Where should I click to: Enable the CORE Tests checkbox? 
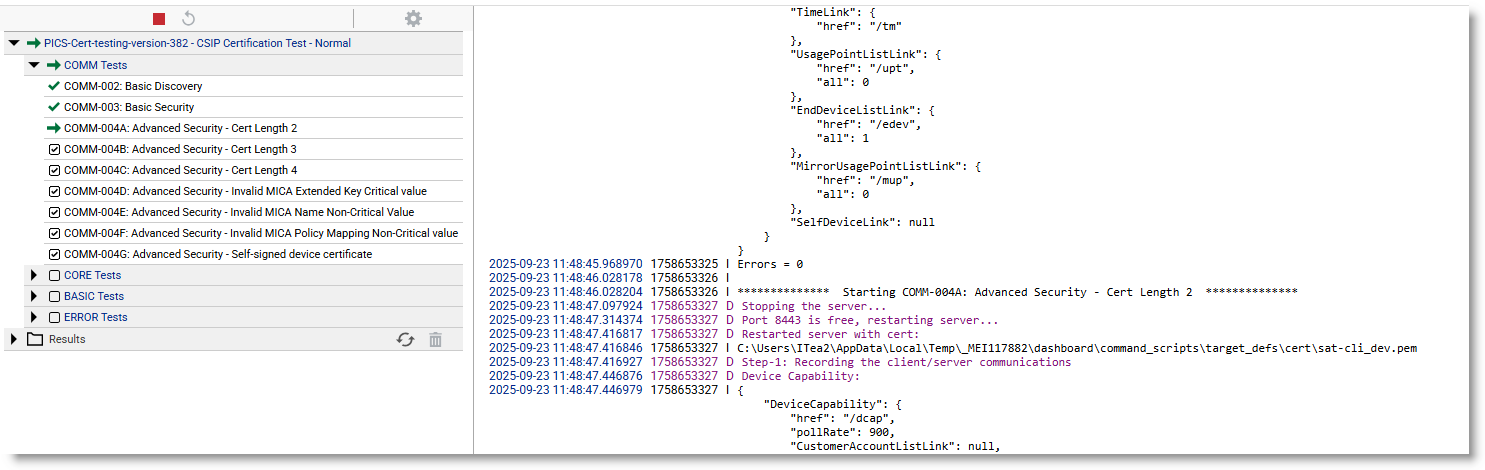55,275
